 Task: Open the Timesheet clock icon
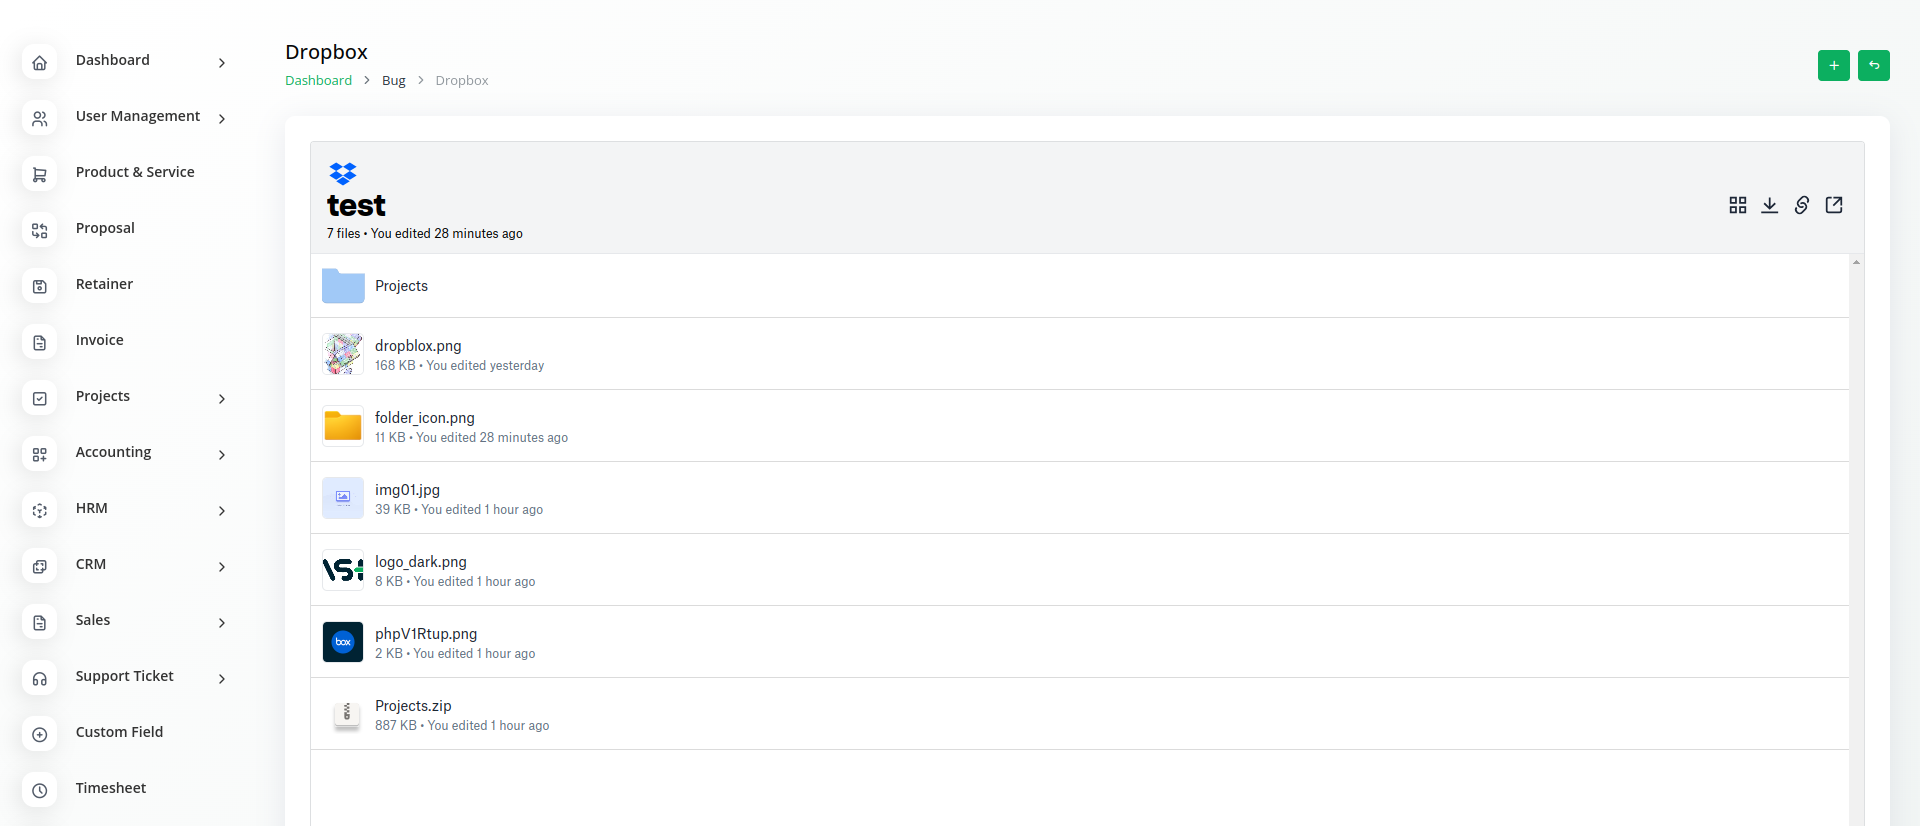(40, 790)
